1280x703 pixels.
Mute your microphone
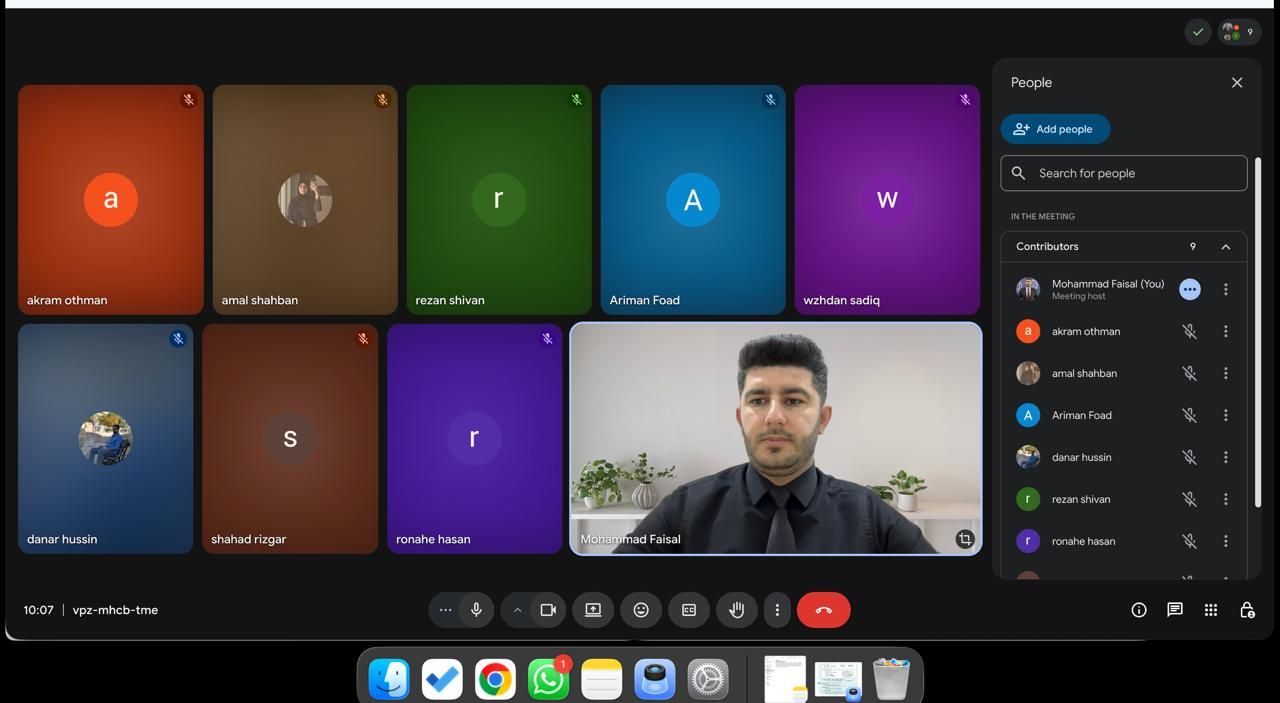pos(476,609)
